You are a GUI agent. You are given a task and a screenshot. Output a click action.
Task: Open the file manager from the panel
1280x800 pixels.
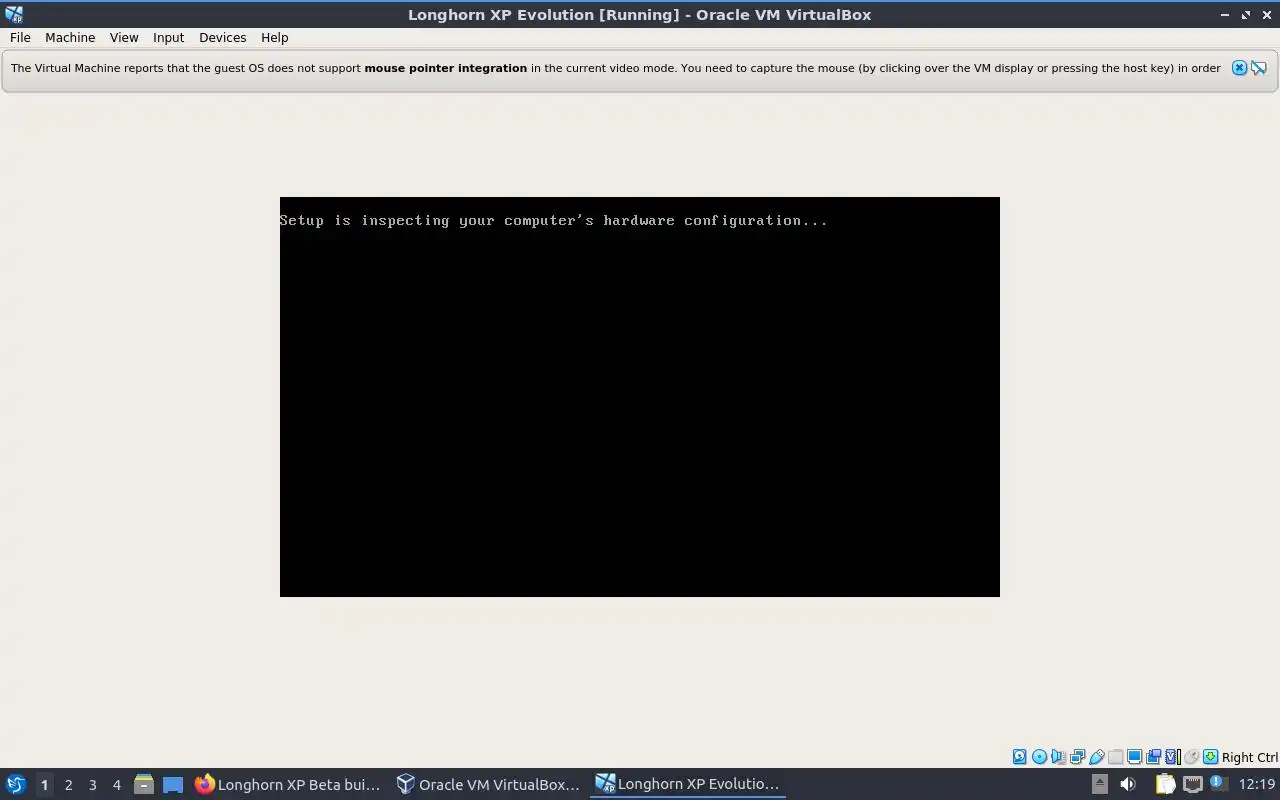coord(143,784)
